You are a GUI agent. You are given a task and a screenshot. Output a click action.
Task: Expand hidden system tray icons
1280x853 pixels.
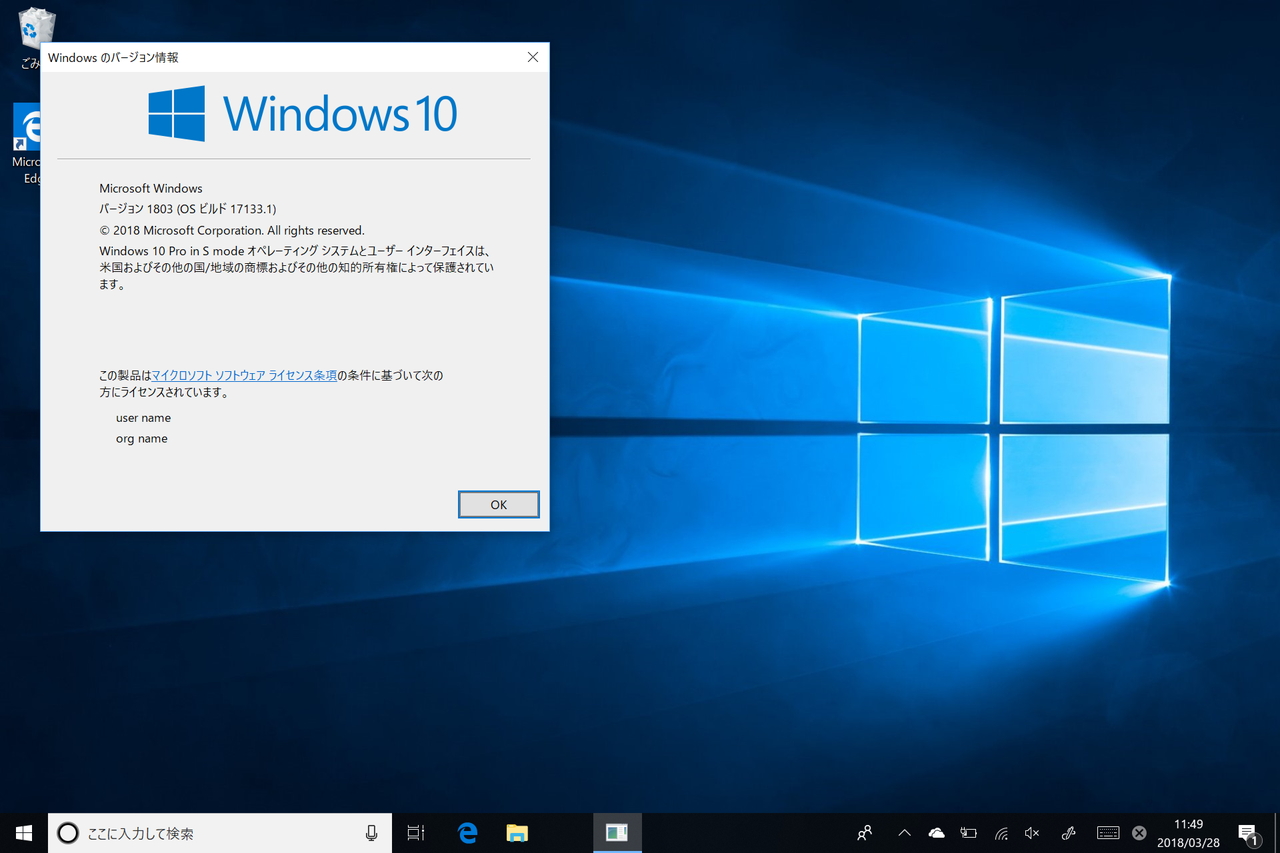click(x=903, y=832)
